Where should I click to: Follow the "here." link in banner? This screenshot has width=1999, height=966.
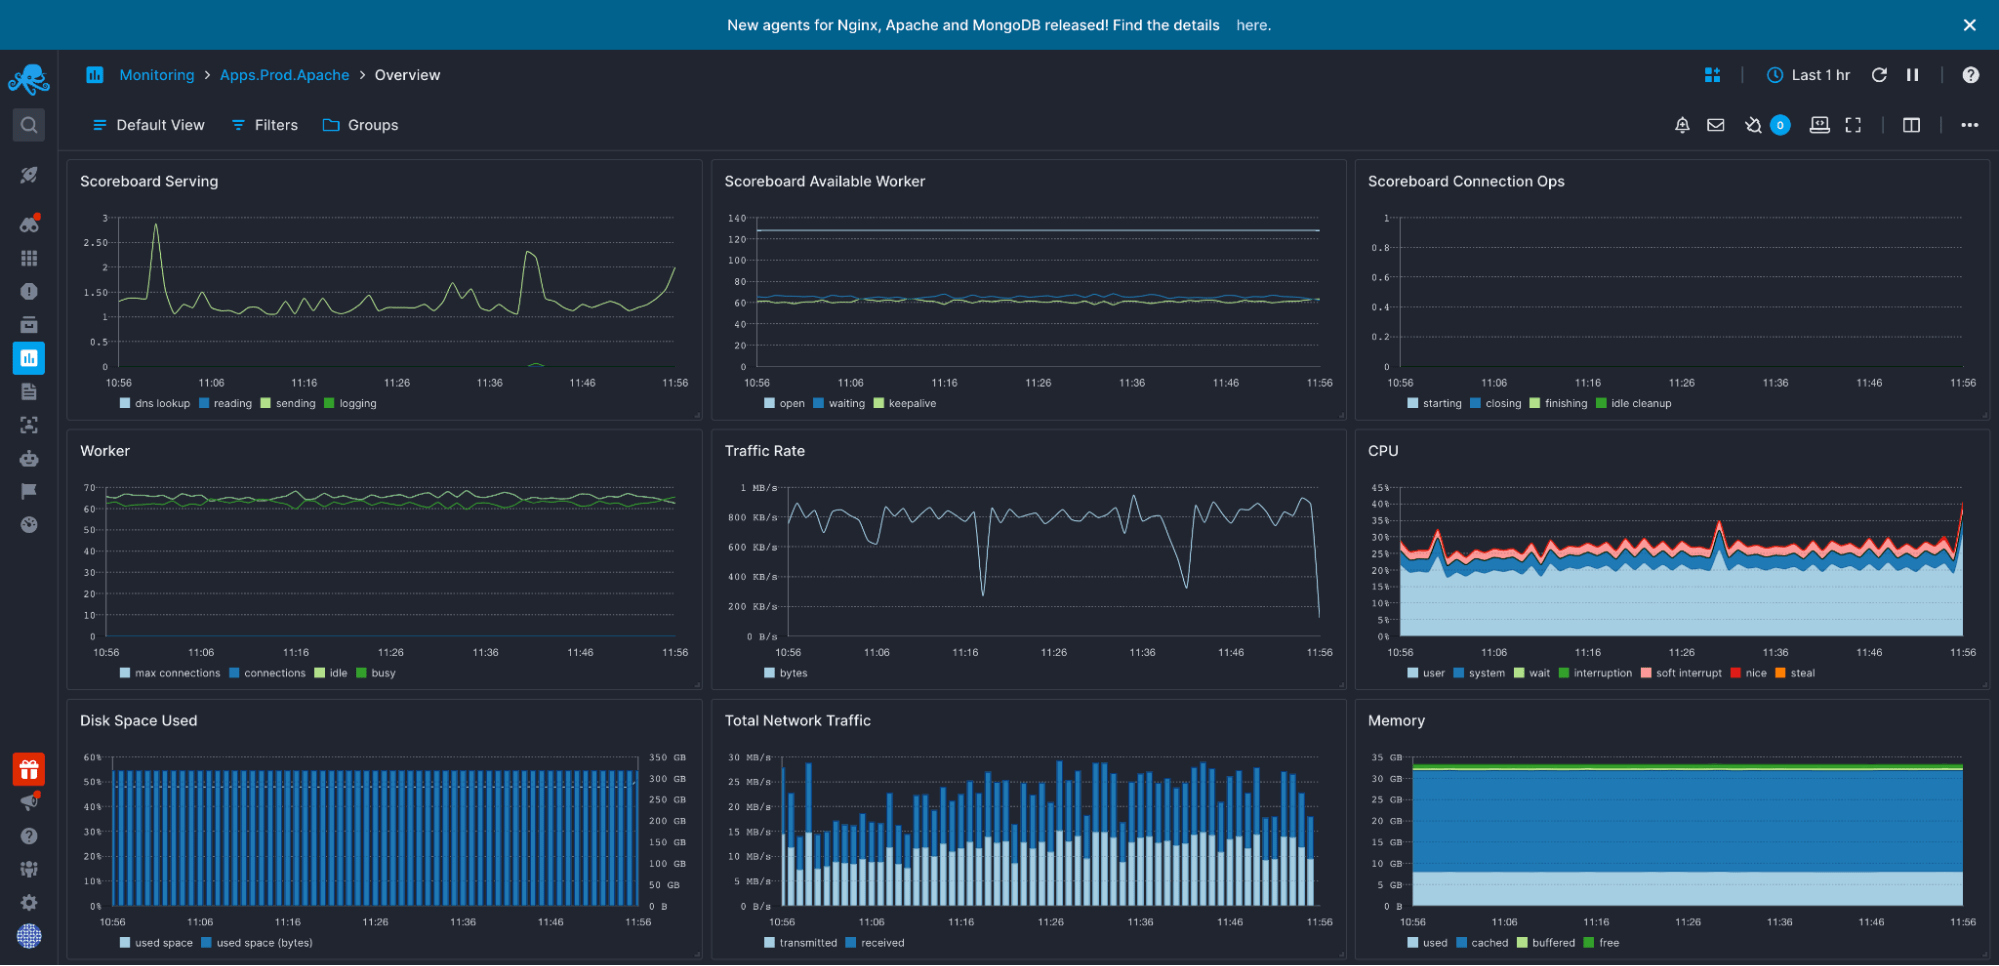pyautogui.click(x=1253, y=25)
